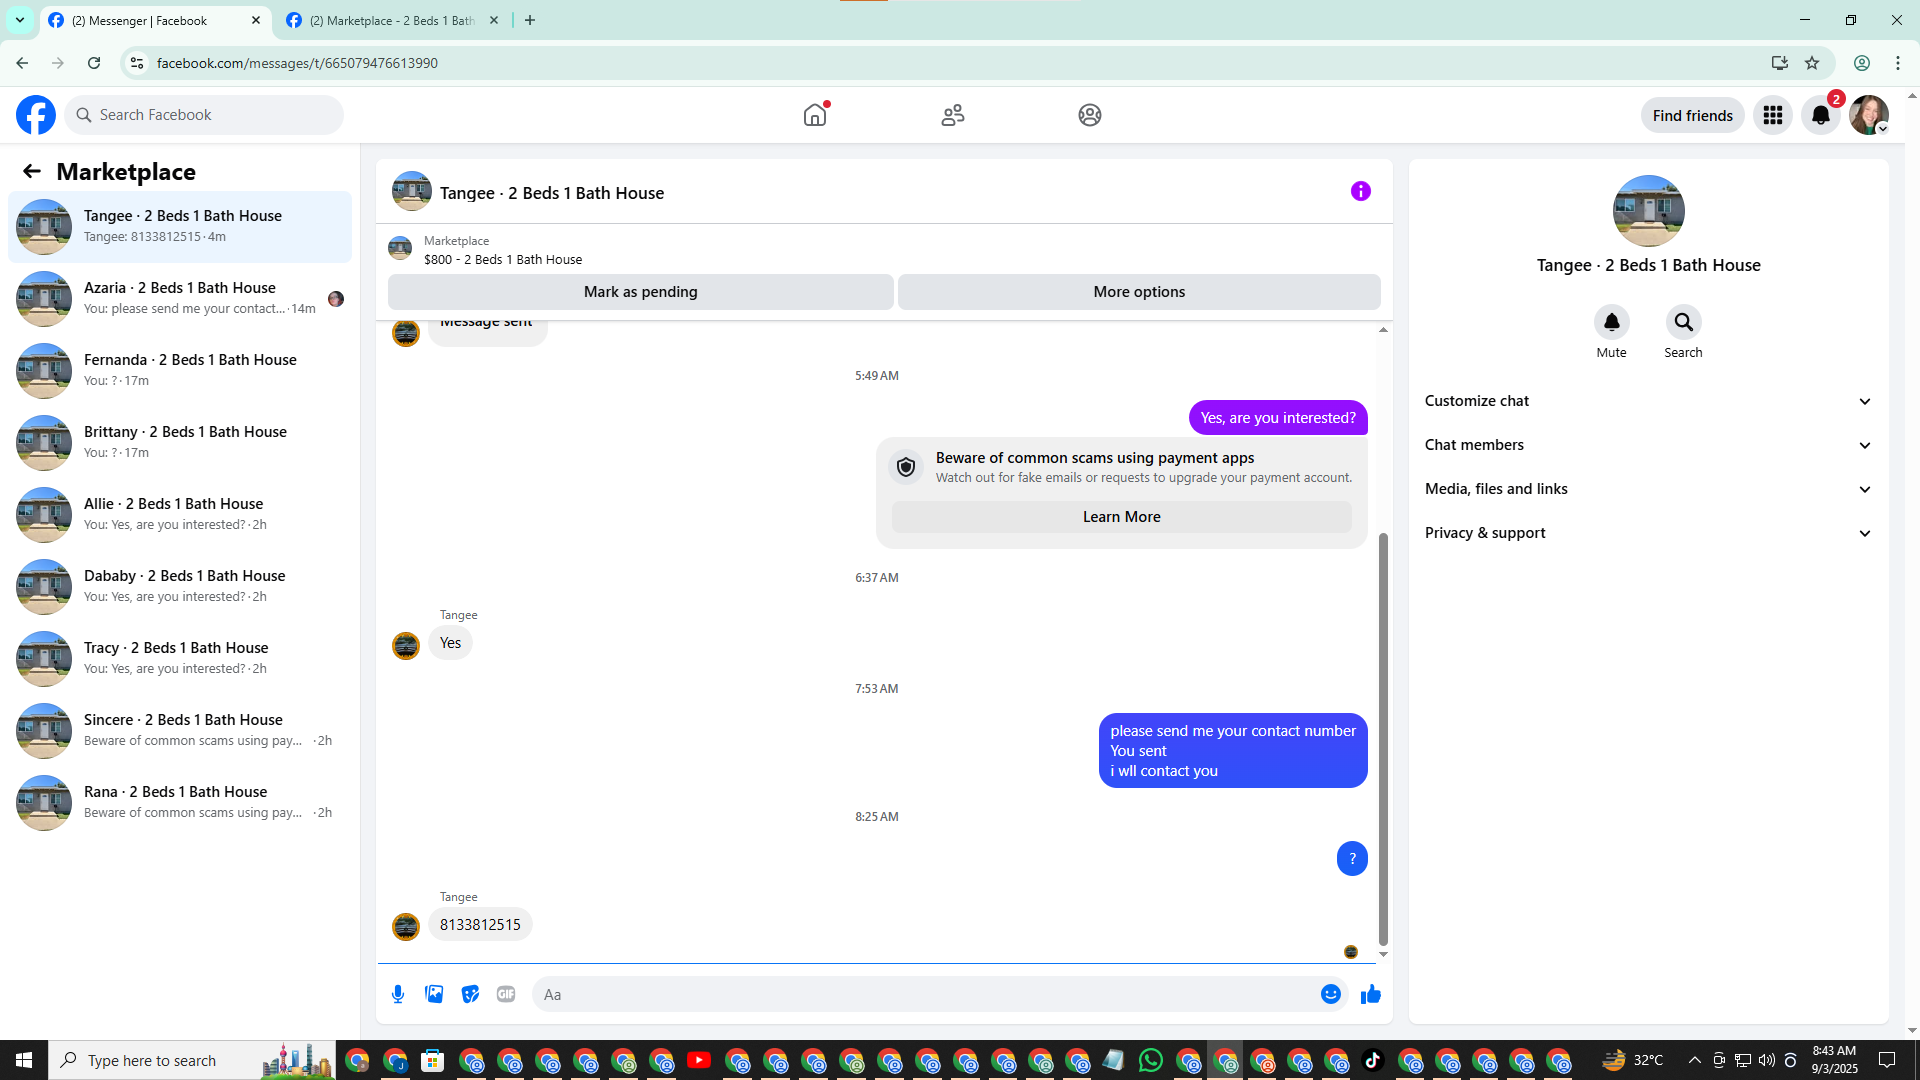Open the Facebook menu grid icon

pyautogui.click(x=1773, y=115)
